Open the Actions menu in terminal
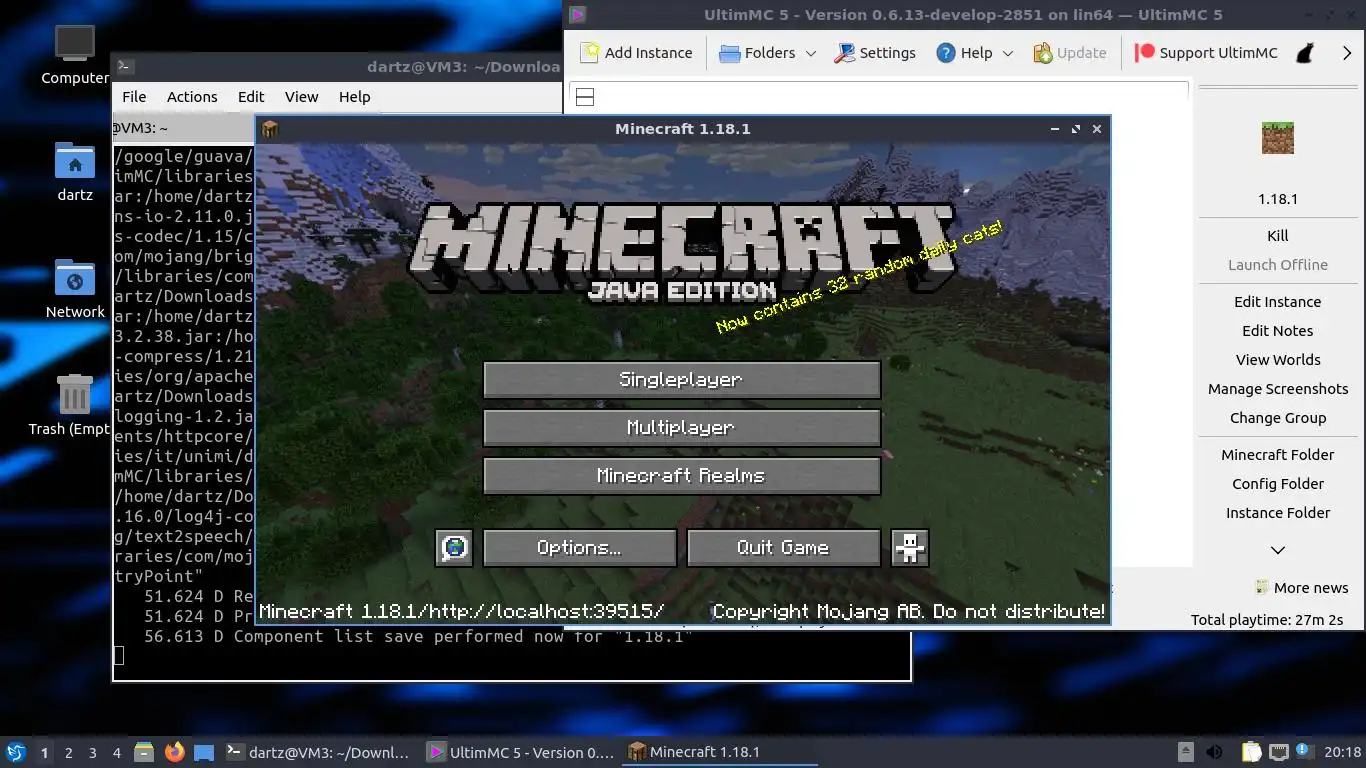The width and height of the screenshot is (1366, 768). [192, 97]
